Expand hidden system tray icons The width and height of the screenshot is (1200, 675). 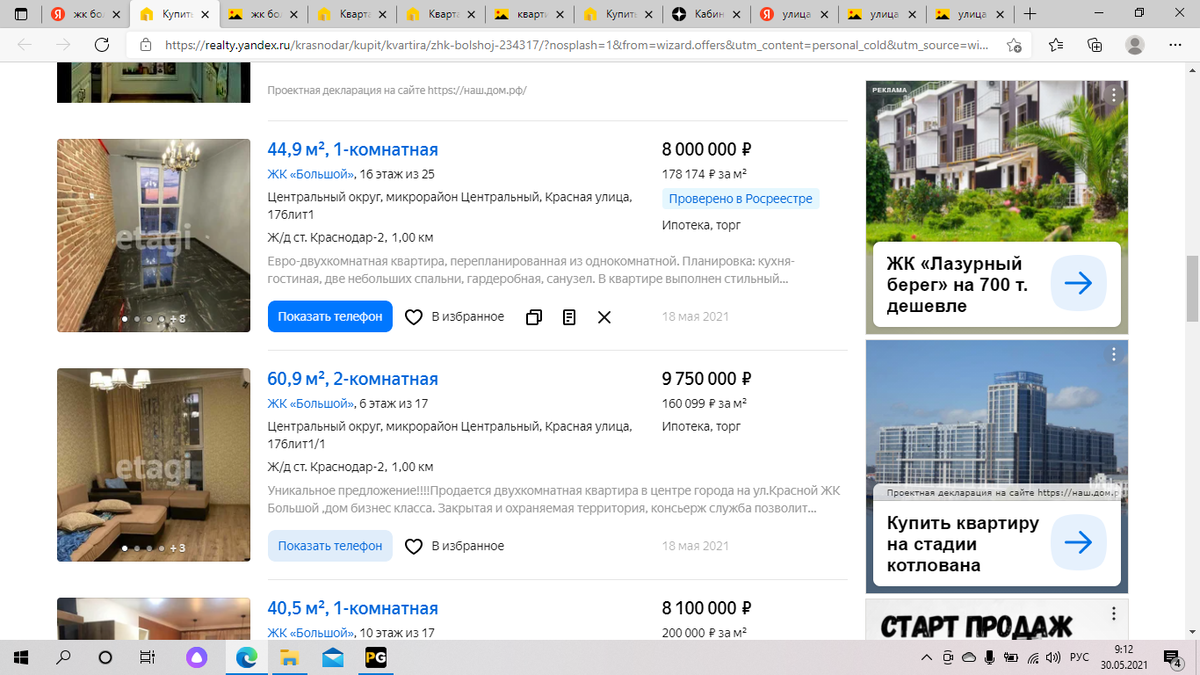coord(926,657)
